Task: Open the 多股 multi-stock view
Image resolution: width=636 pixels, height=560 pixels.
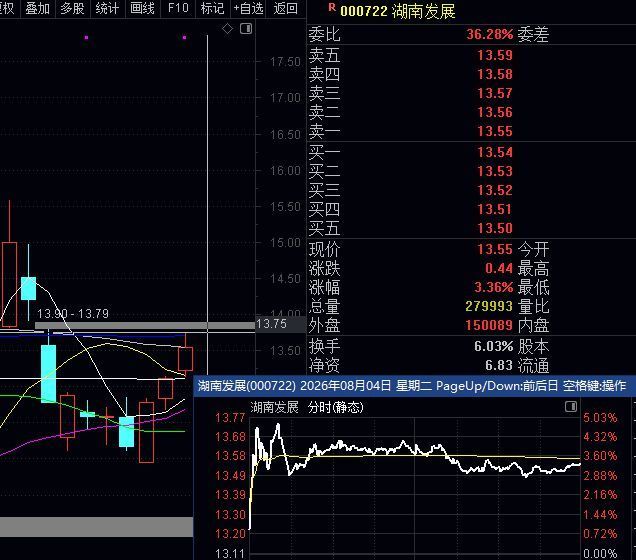Action: [x=72, y=8]
